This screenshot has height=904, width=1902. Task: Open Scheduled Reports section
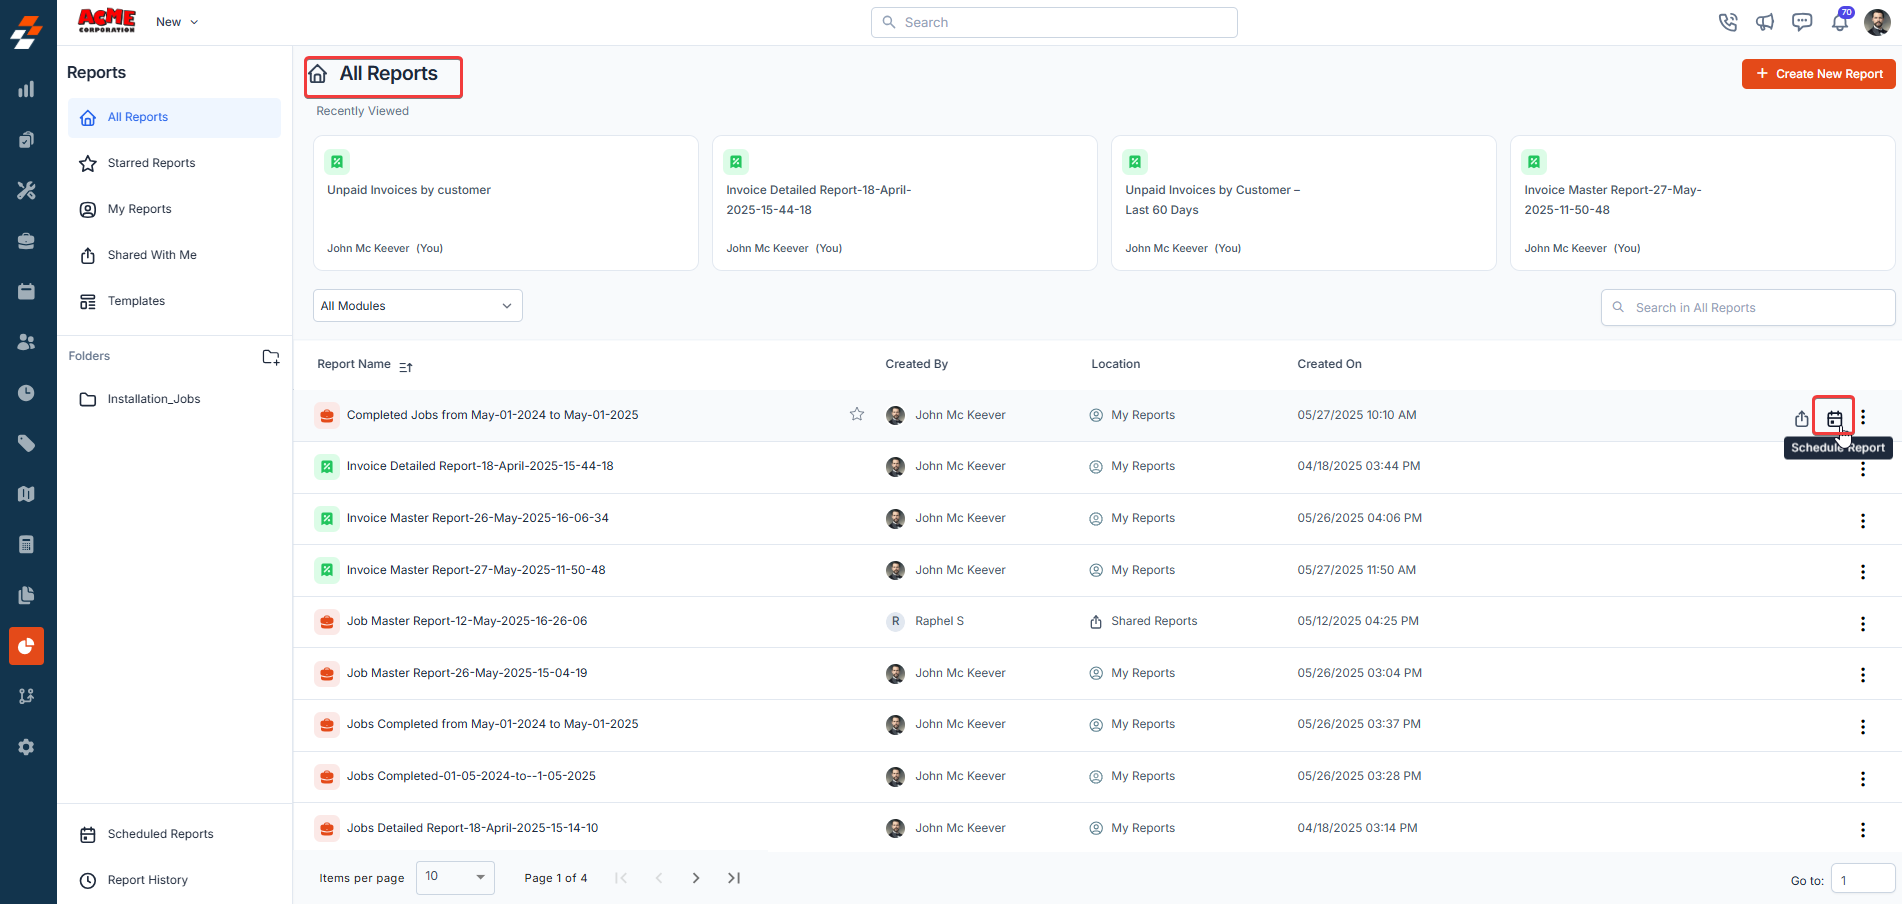174,834
